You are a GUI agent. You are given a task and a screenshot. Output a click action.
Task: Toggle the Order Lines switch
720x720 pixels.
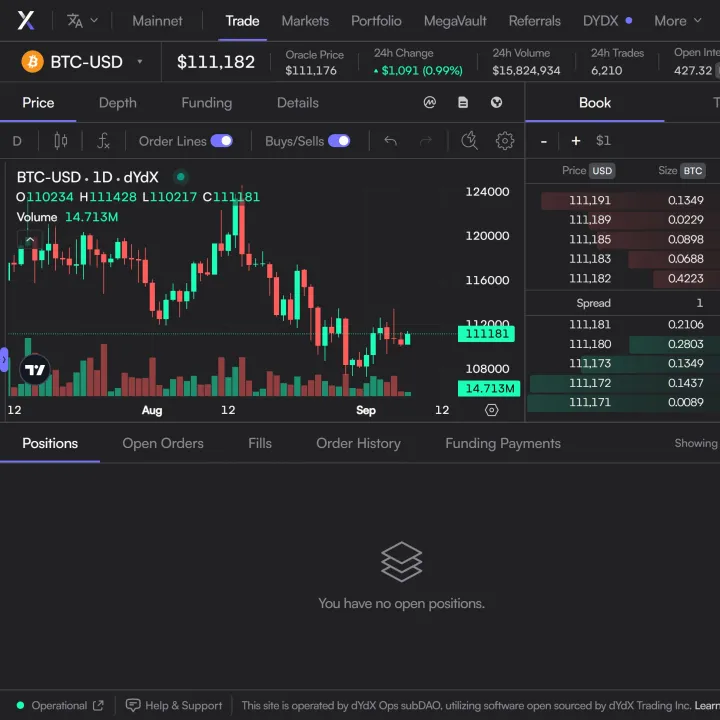coord(221,141)
